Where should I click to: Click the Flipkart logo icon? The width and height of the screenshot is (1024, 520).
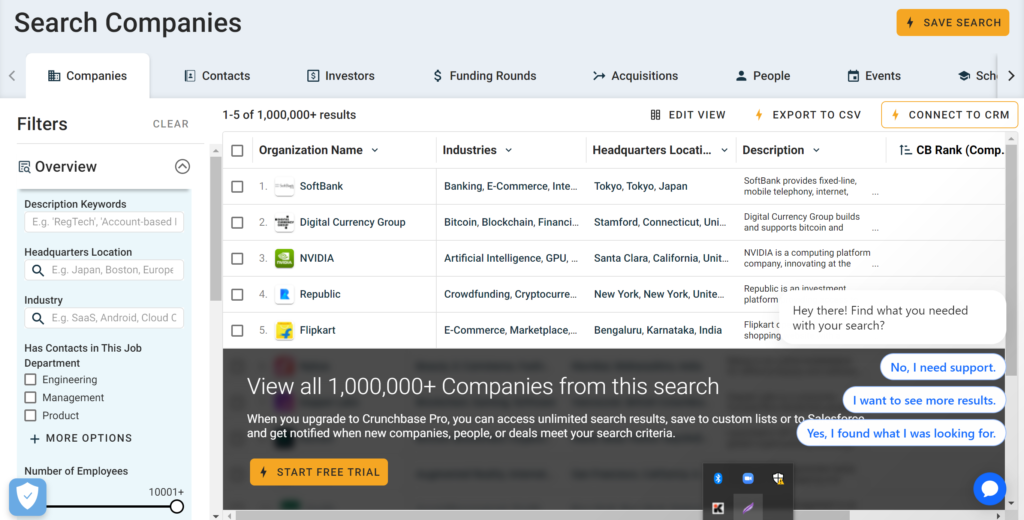point(284,330)
